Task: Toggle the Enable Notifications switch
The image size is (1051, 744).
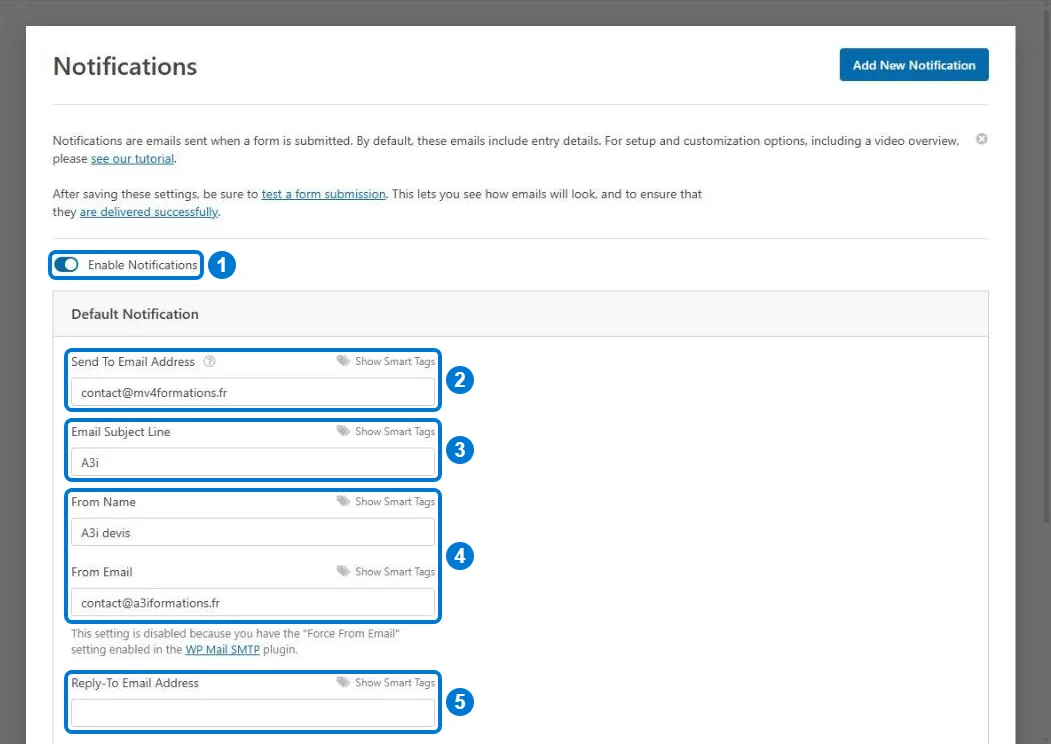Action: (x=66, y=265)
